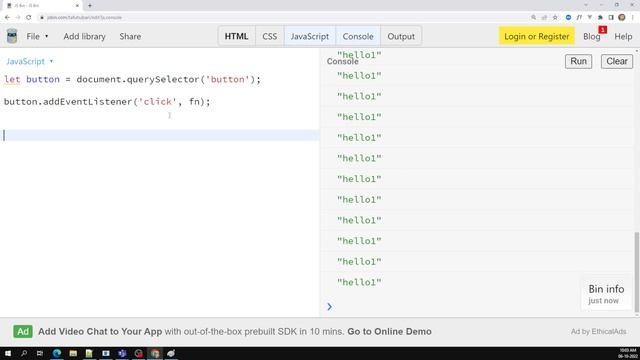Open the Chrome three-dot menu

pos(633,18)
